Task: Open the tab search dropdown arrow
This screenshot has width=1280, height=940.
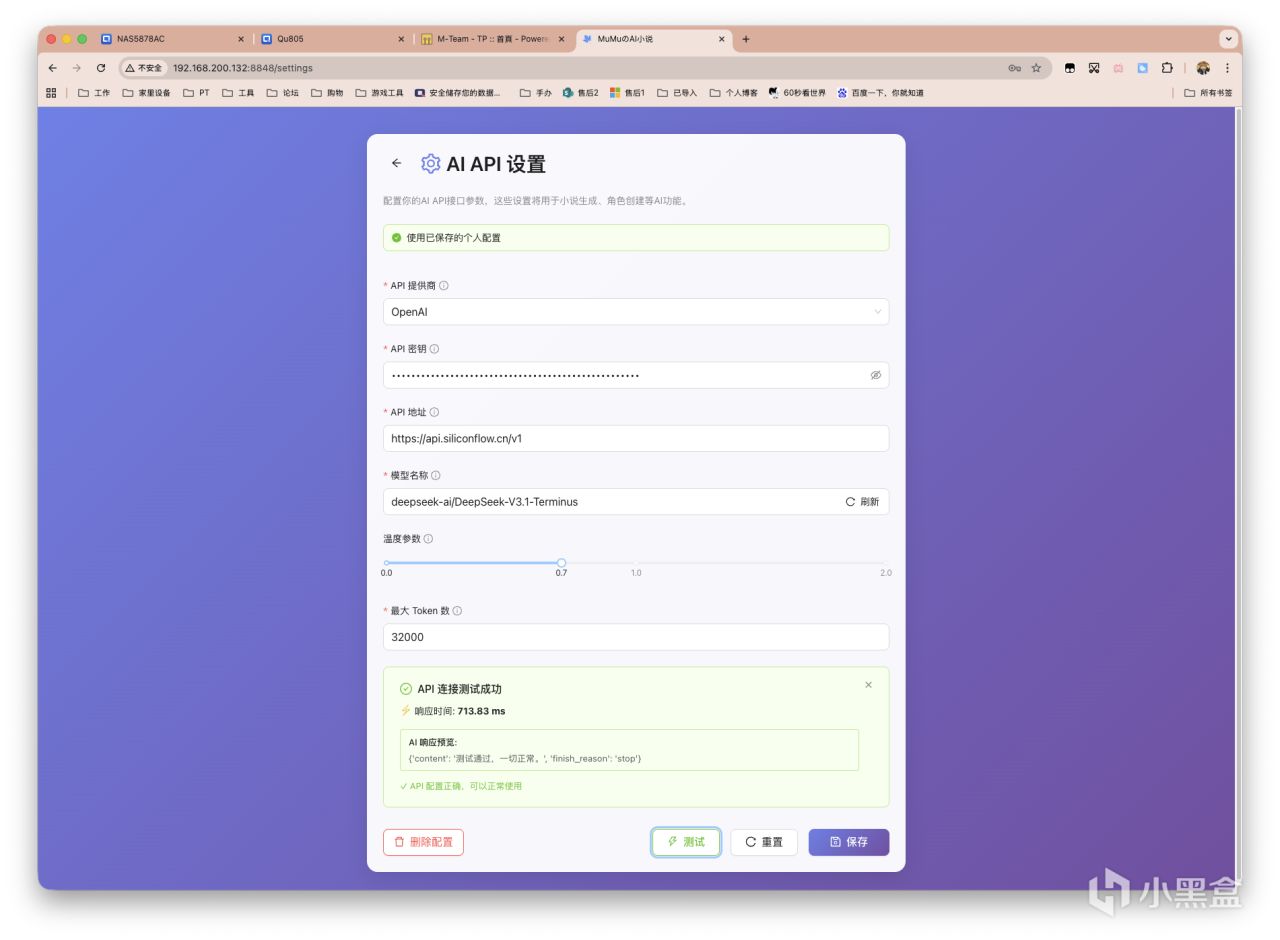Action: [x=1229, y=39]
